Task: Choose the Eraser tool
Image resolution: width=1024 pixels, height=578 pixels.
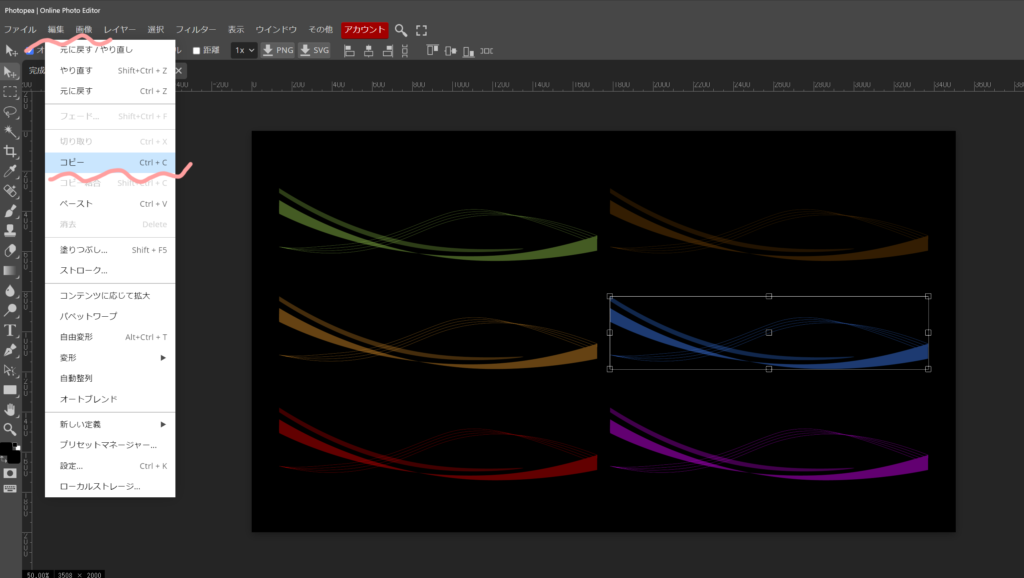Action: pos(11,250)
